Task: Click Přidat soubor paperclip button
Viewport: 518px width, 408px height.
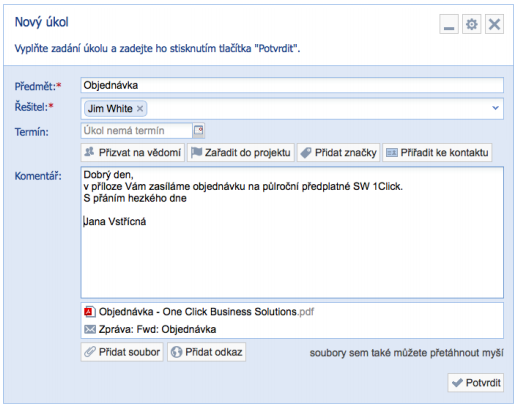Action: (122, 352)
